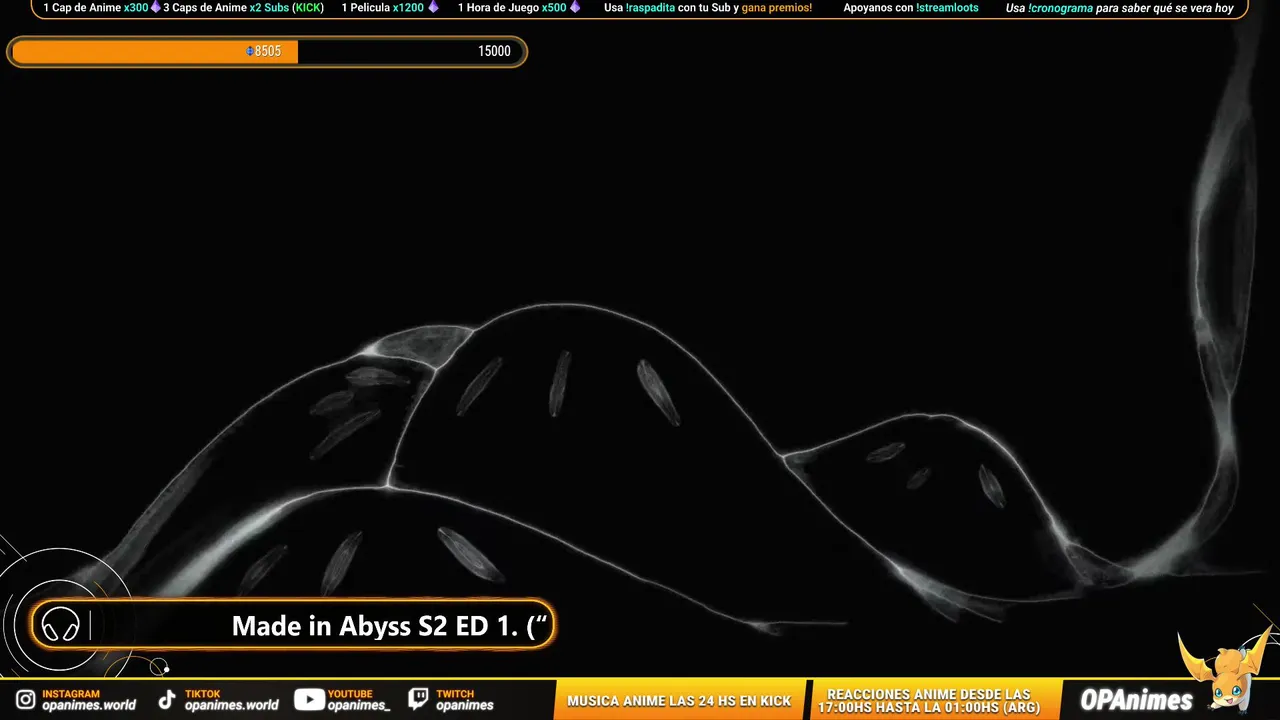The height and width of the screenshot is (720, 1280).
Task: Click the headphones now-playing icon
Action: click(60, 626)
